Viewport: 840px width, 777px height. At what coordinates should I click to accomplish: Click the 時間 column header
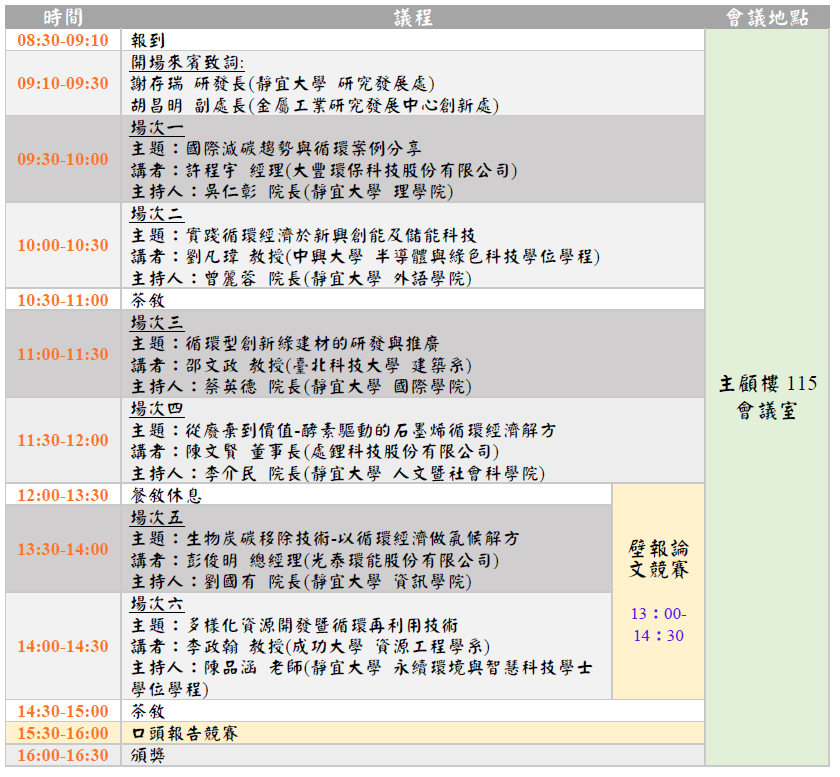[x=62, y=18]
